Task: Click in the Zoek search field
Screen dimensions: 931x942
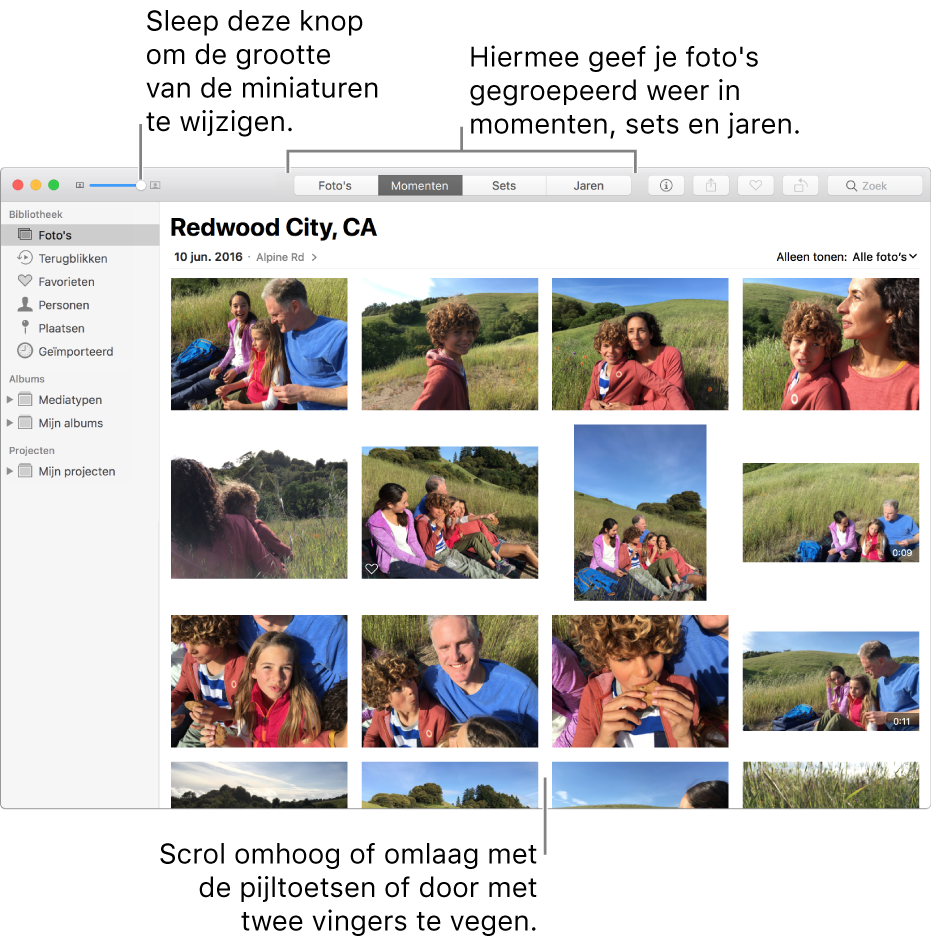Action: (x=880, y=185)
